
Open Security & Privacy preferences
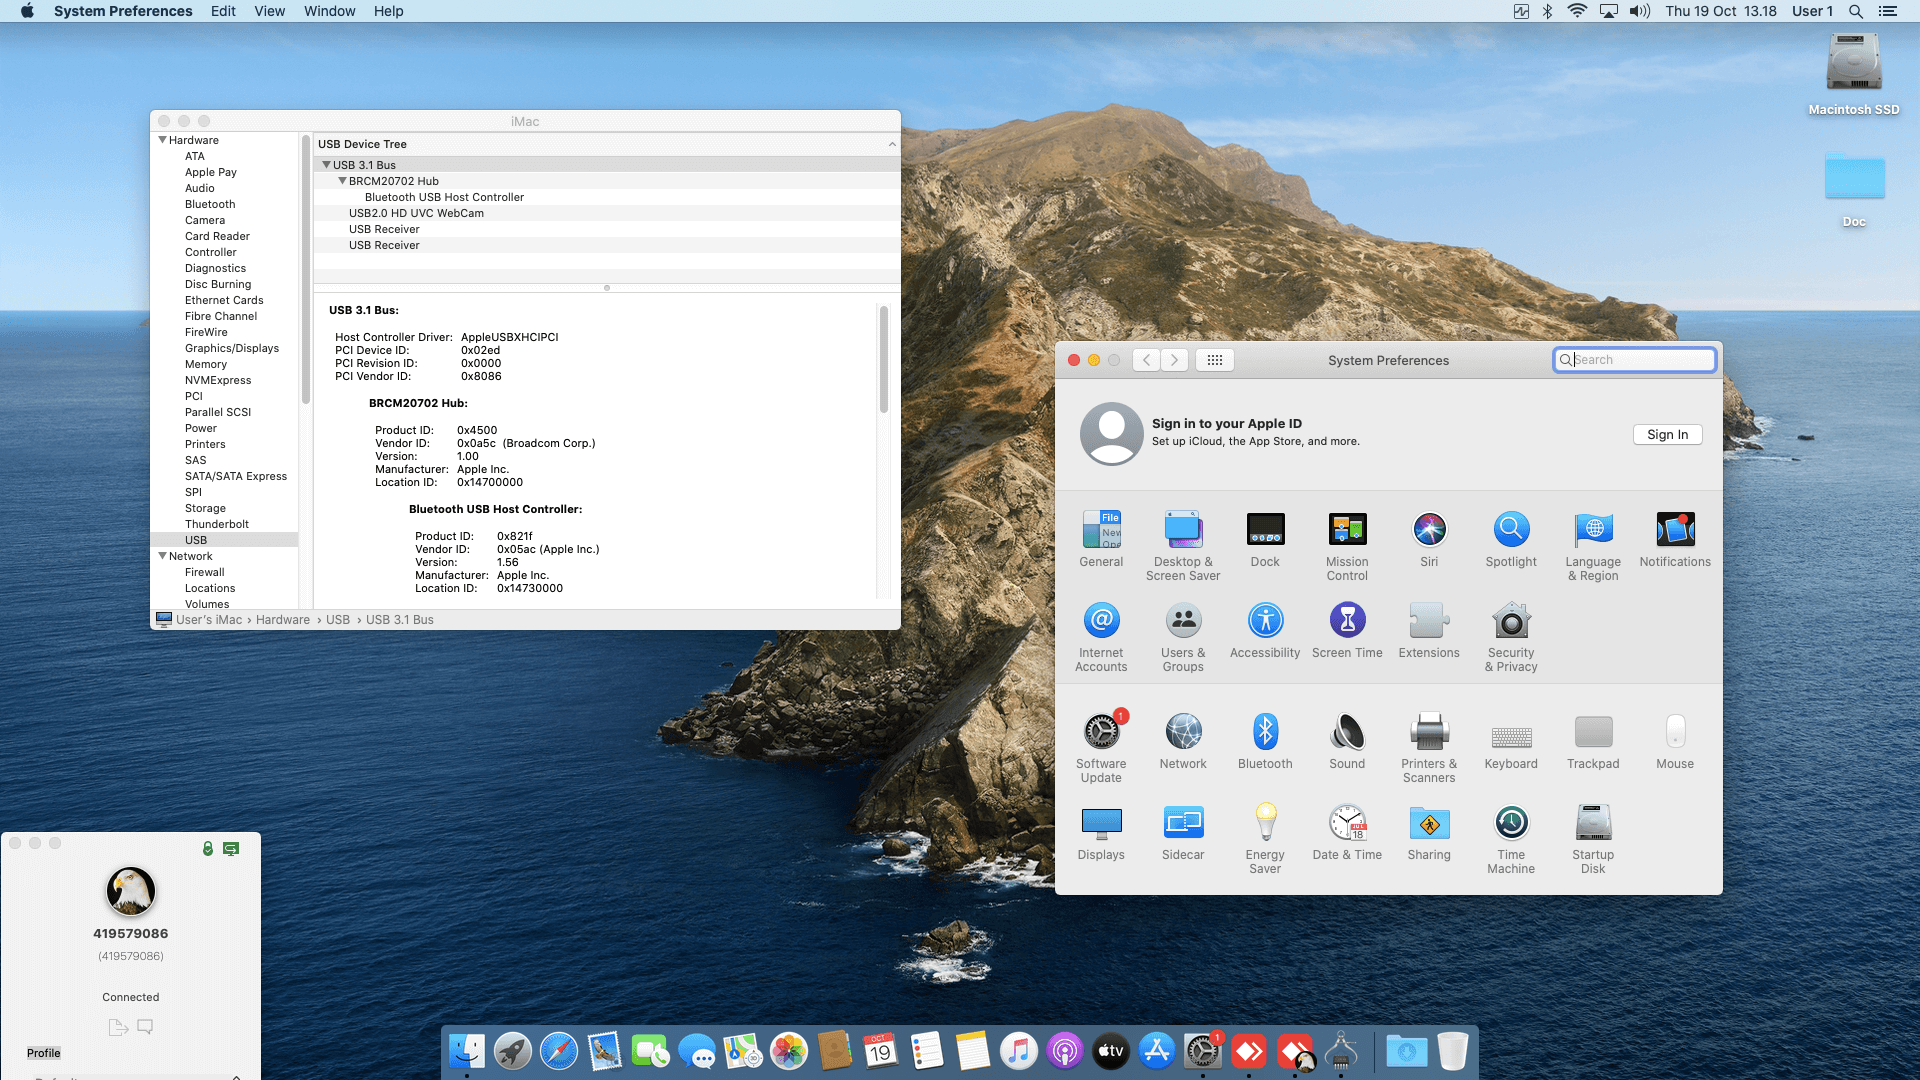click(1511, 637)
